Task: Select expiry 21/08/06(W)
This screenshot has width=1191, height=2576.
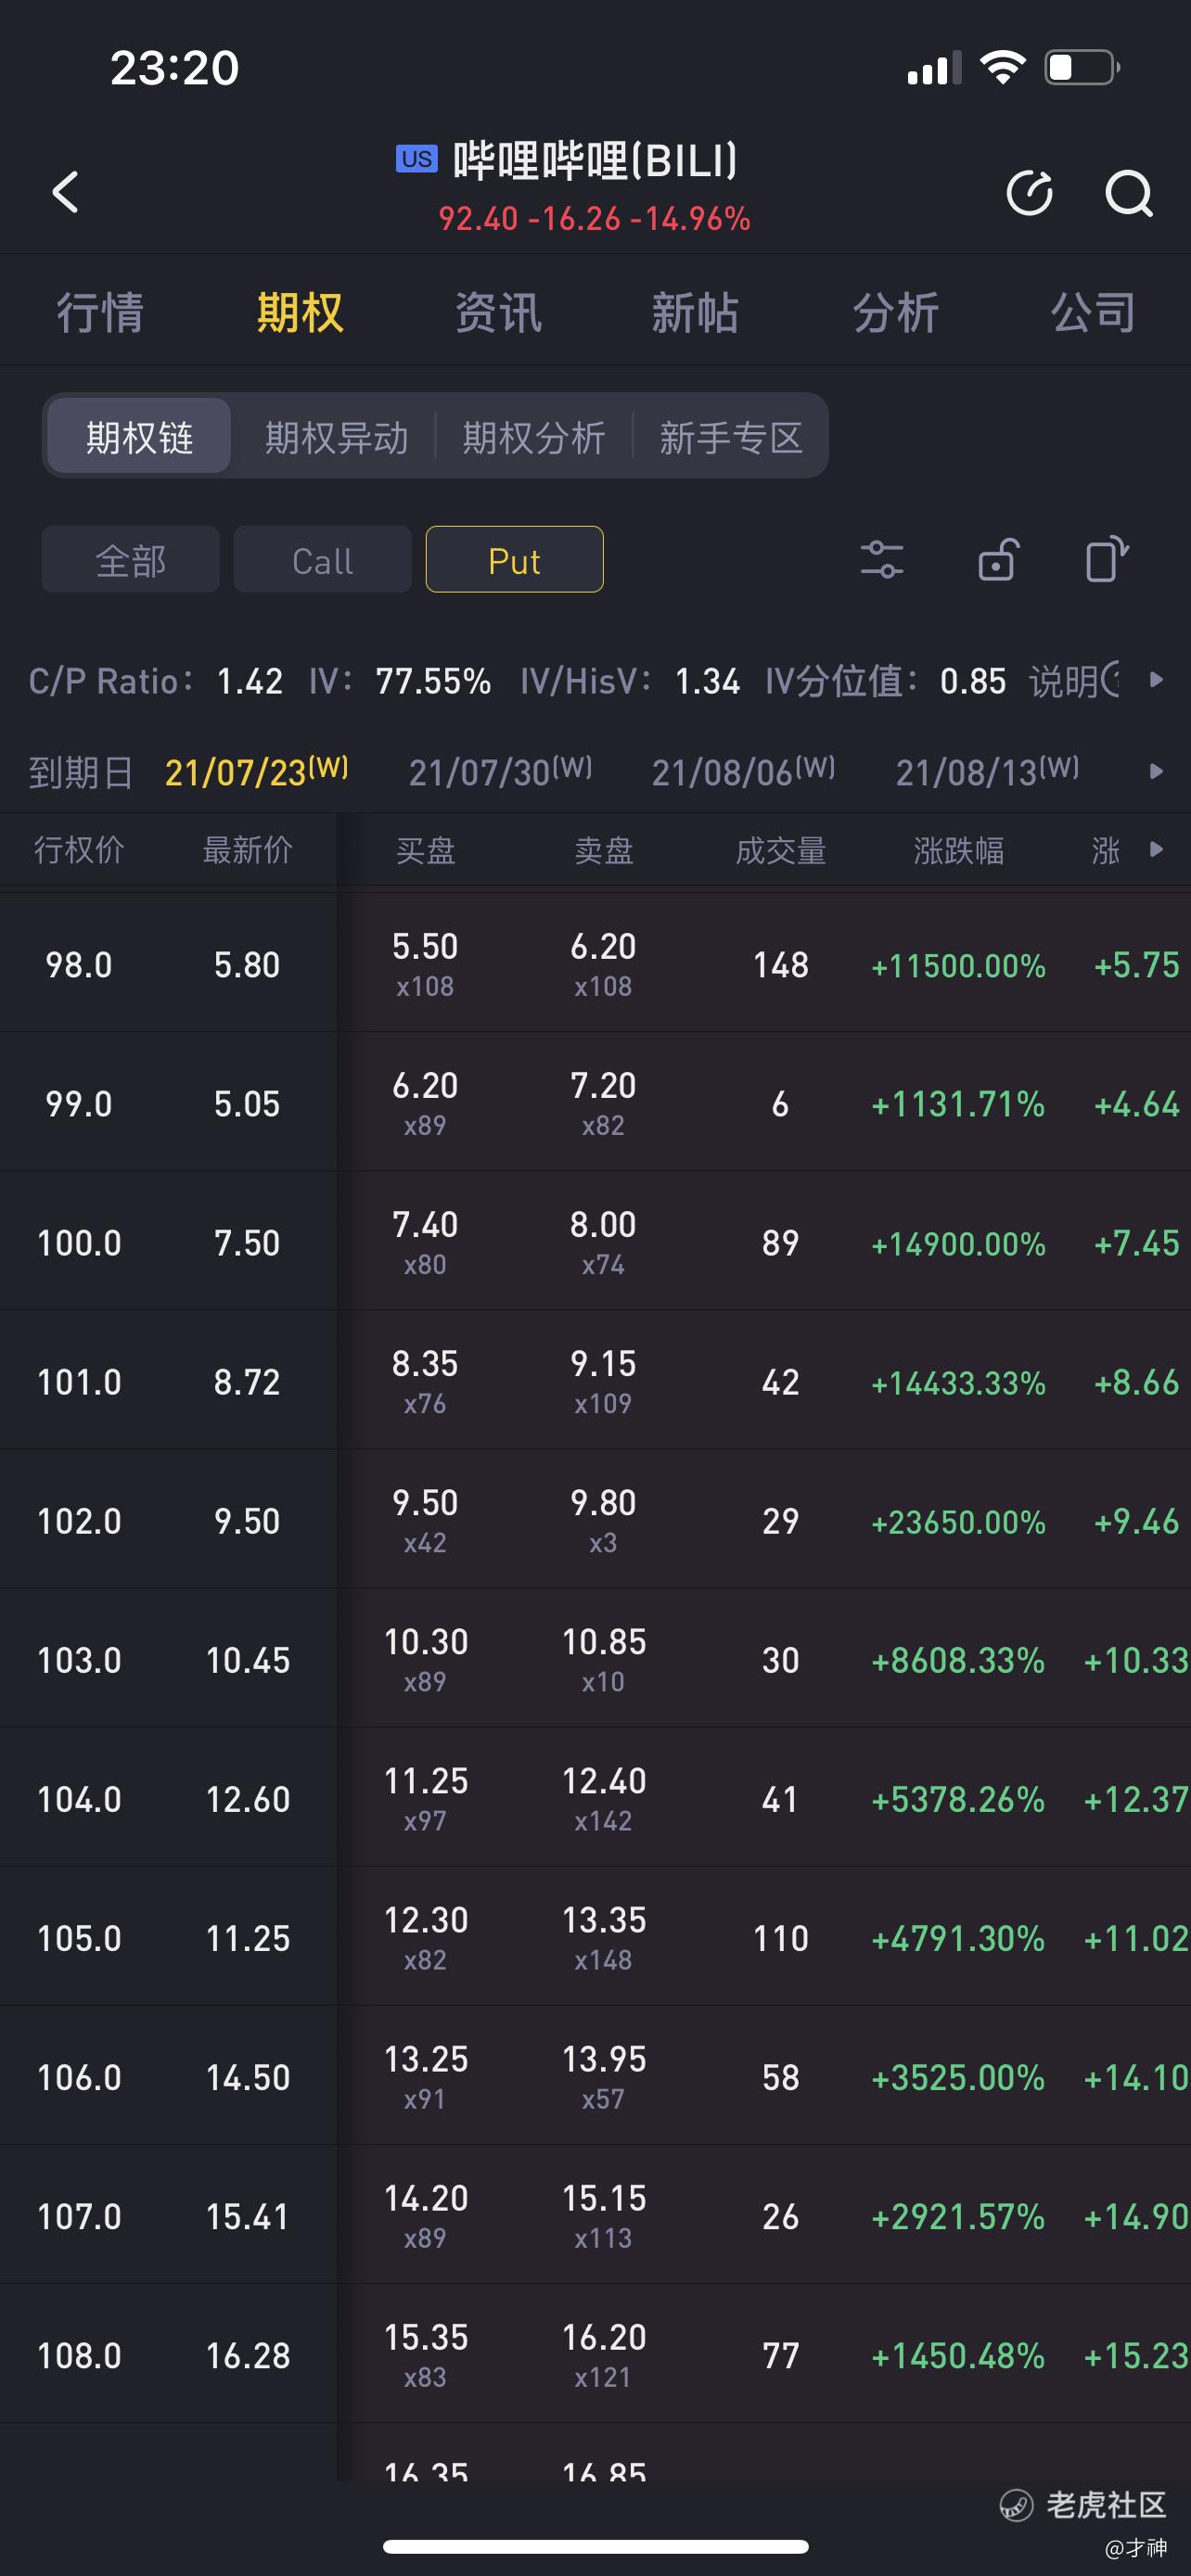Action: pyautogui.click(x=744, y=771)
